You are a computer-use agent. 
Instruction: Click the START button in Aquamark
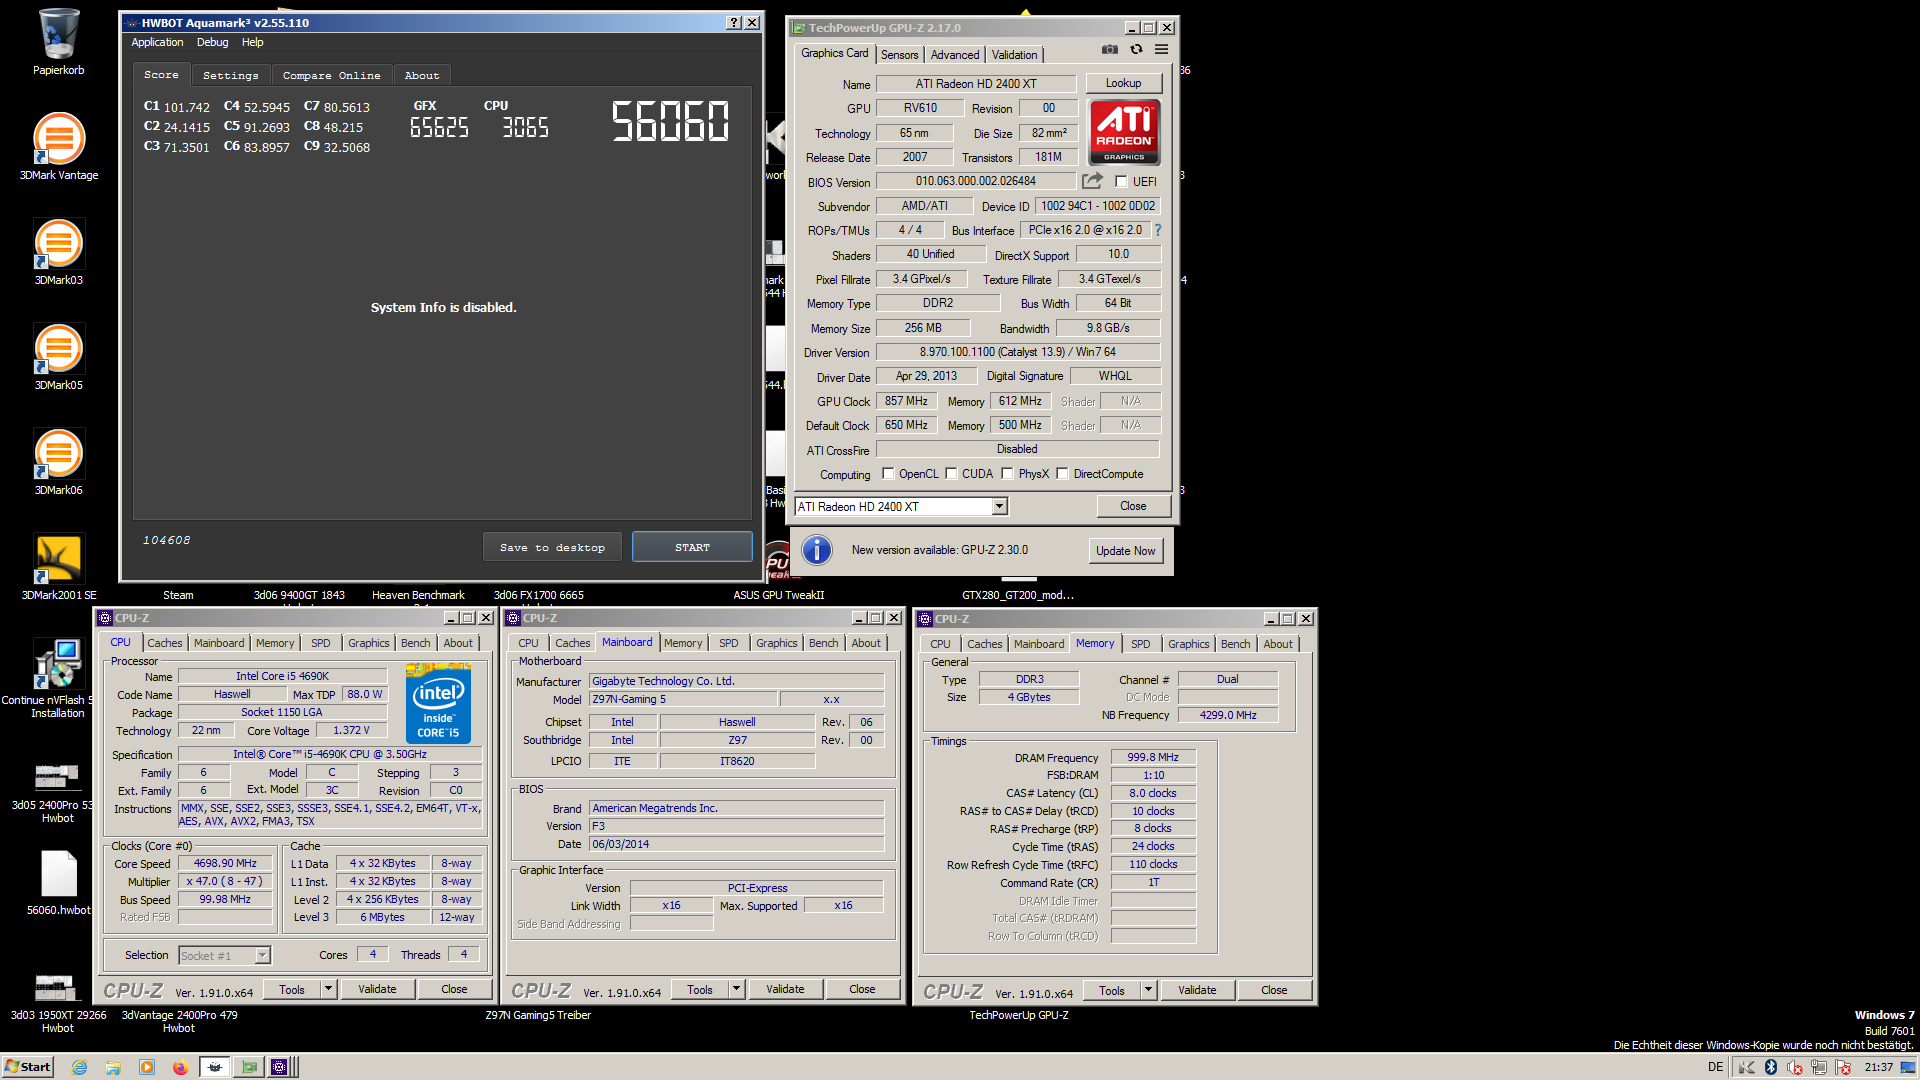(692, 547)
